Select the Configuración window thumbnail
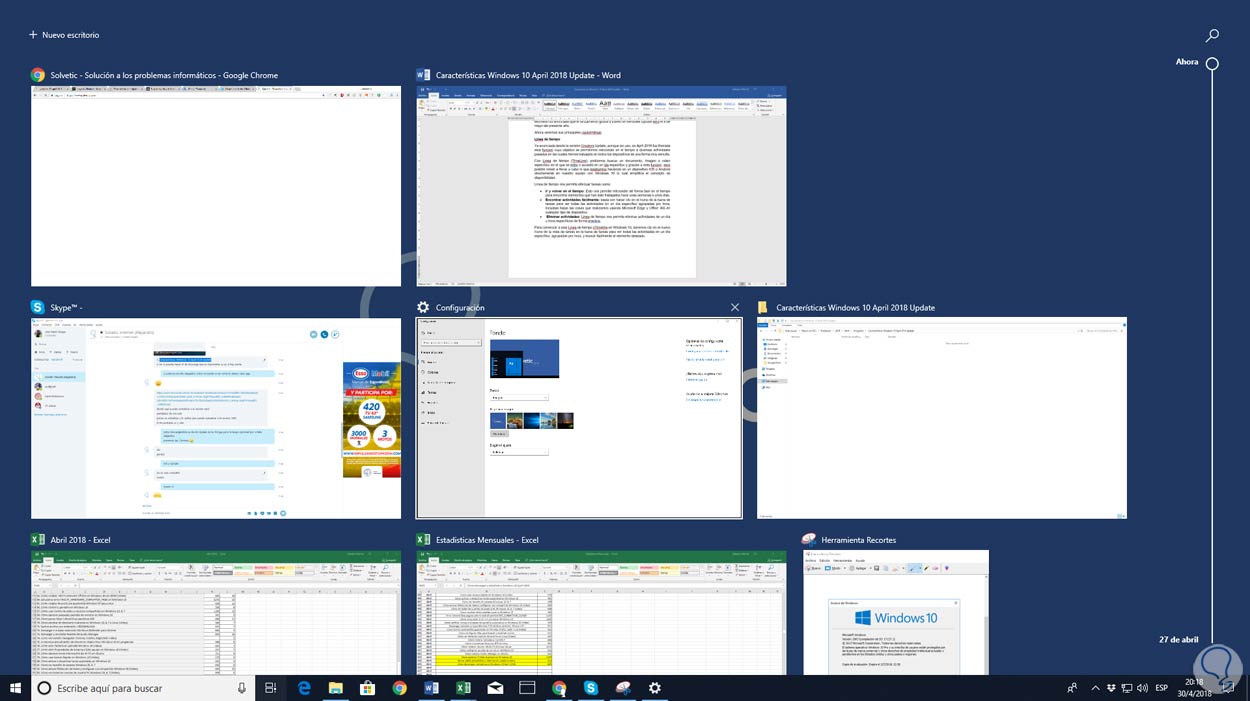The image size is (1250, 701). 579,418
